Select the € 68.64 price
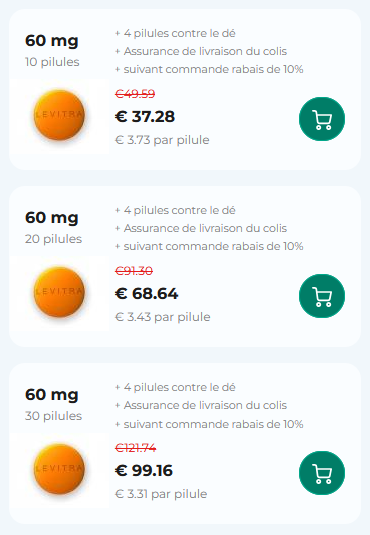 coord(146,294)
